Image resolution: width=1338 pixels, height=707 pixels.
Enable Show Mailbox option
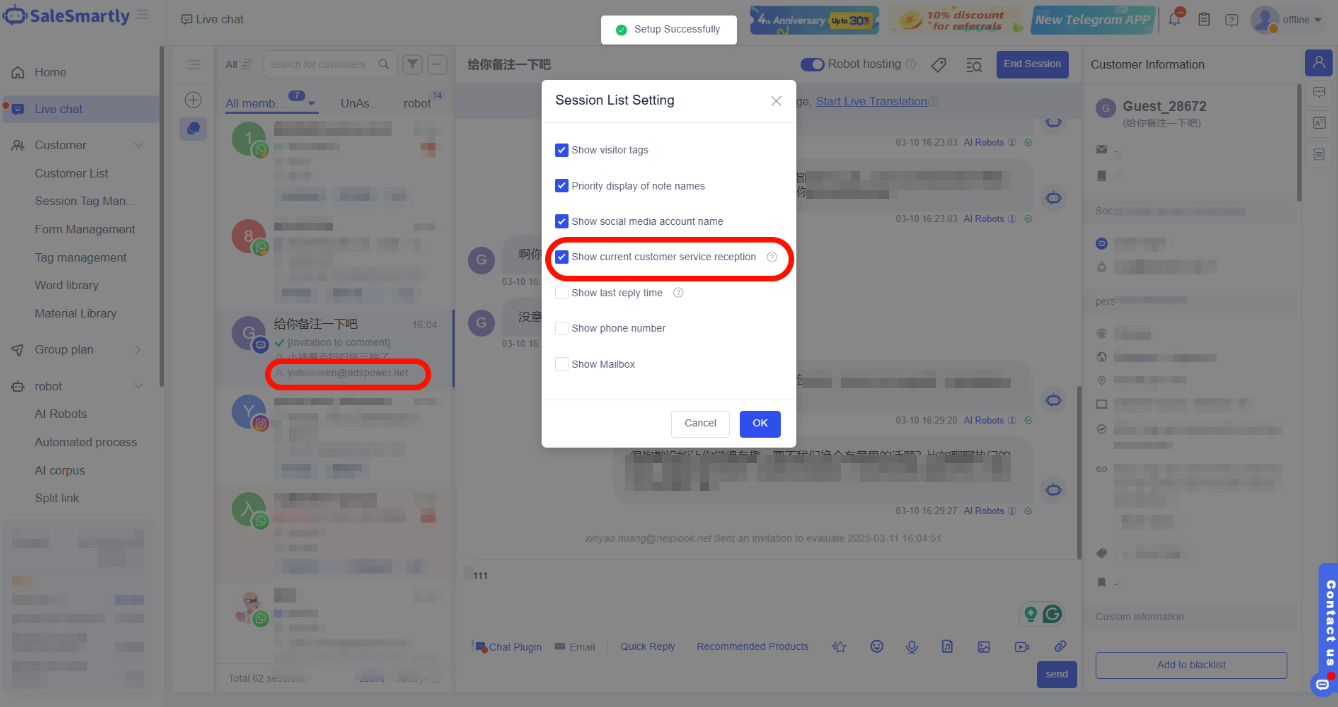(x=562, y=364)
